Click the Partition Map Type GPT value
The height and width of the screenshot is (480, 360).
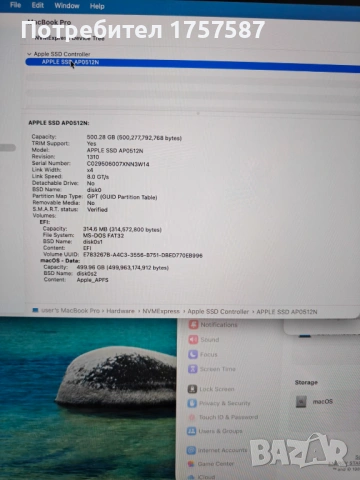(x=122, y=197)
